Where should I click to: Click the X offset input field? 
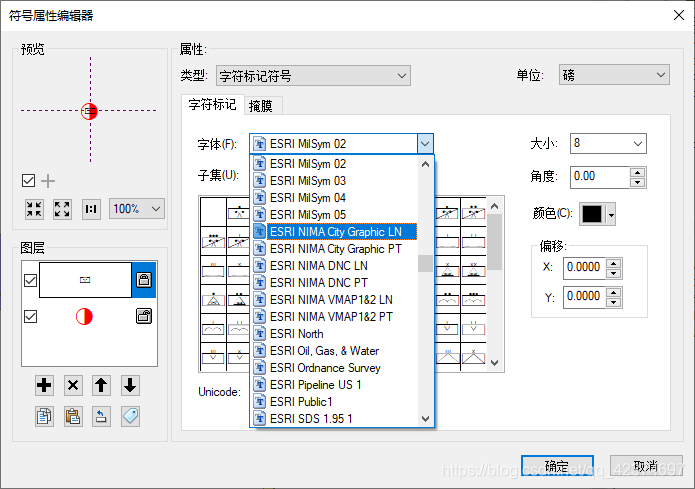[584, 268]
